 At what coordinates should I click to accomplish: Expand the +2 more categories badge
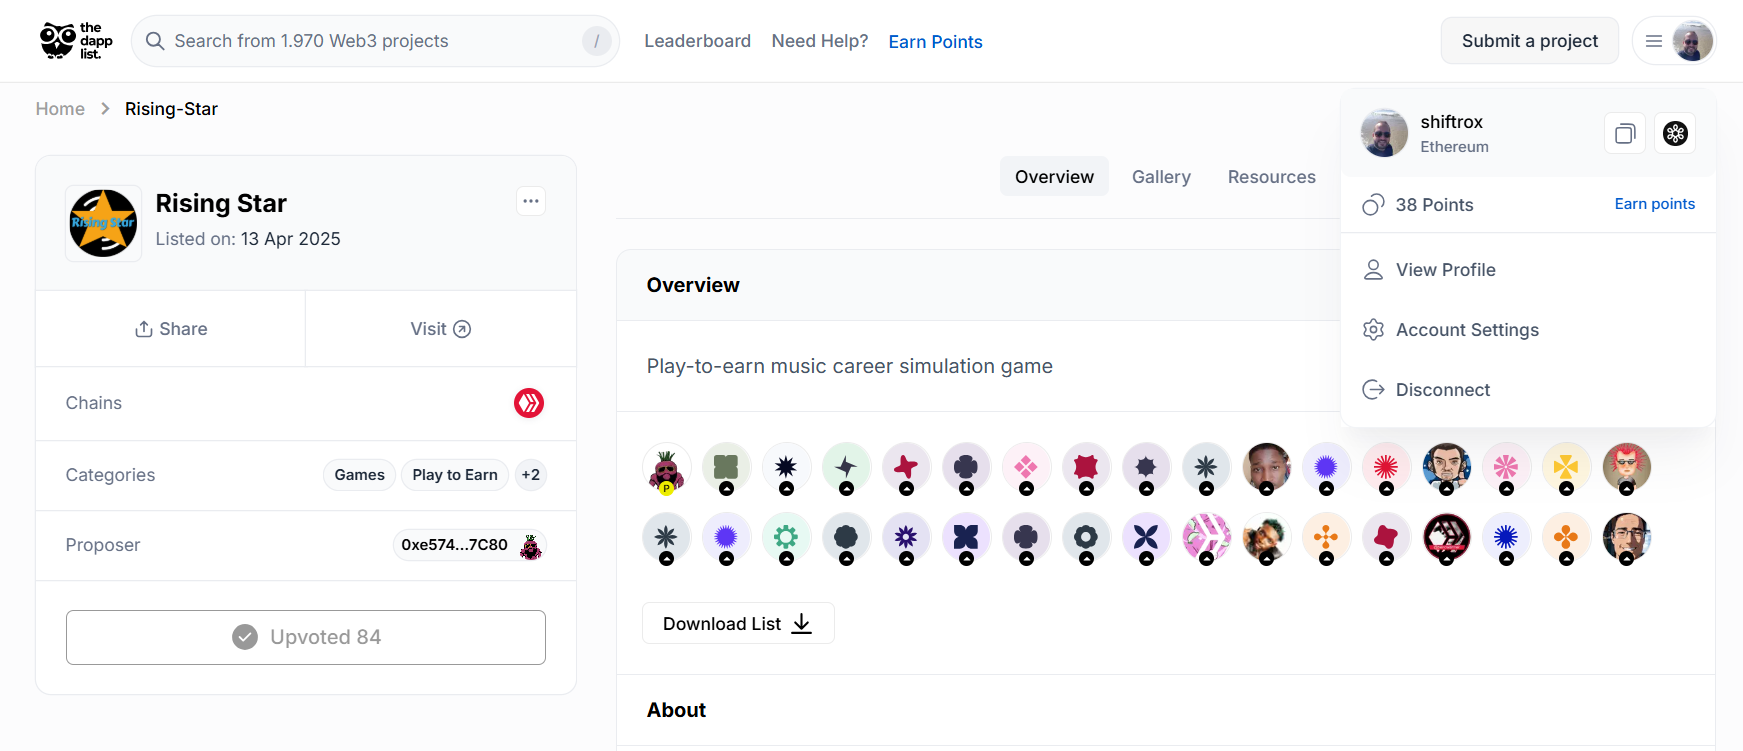tap(531, 475)
